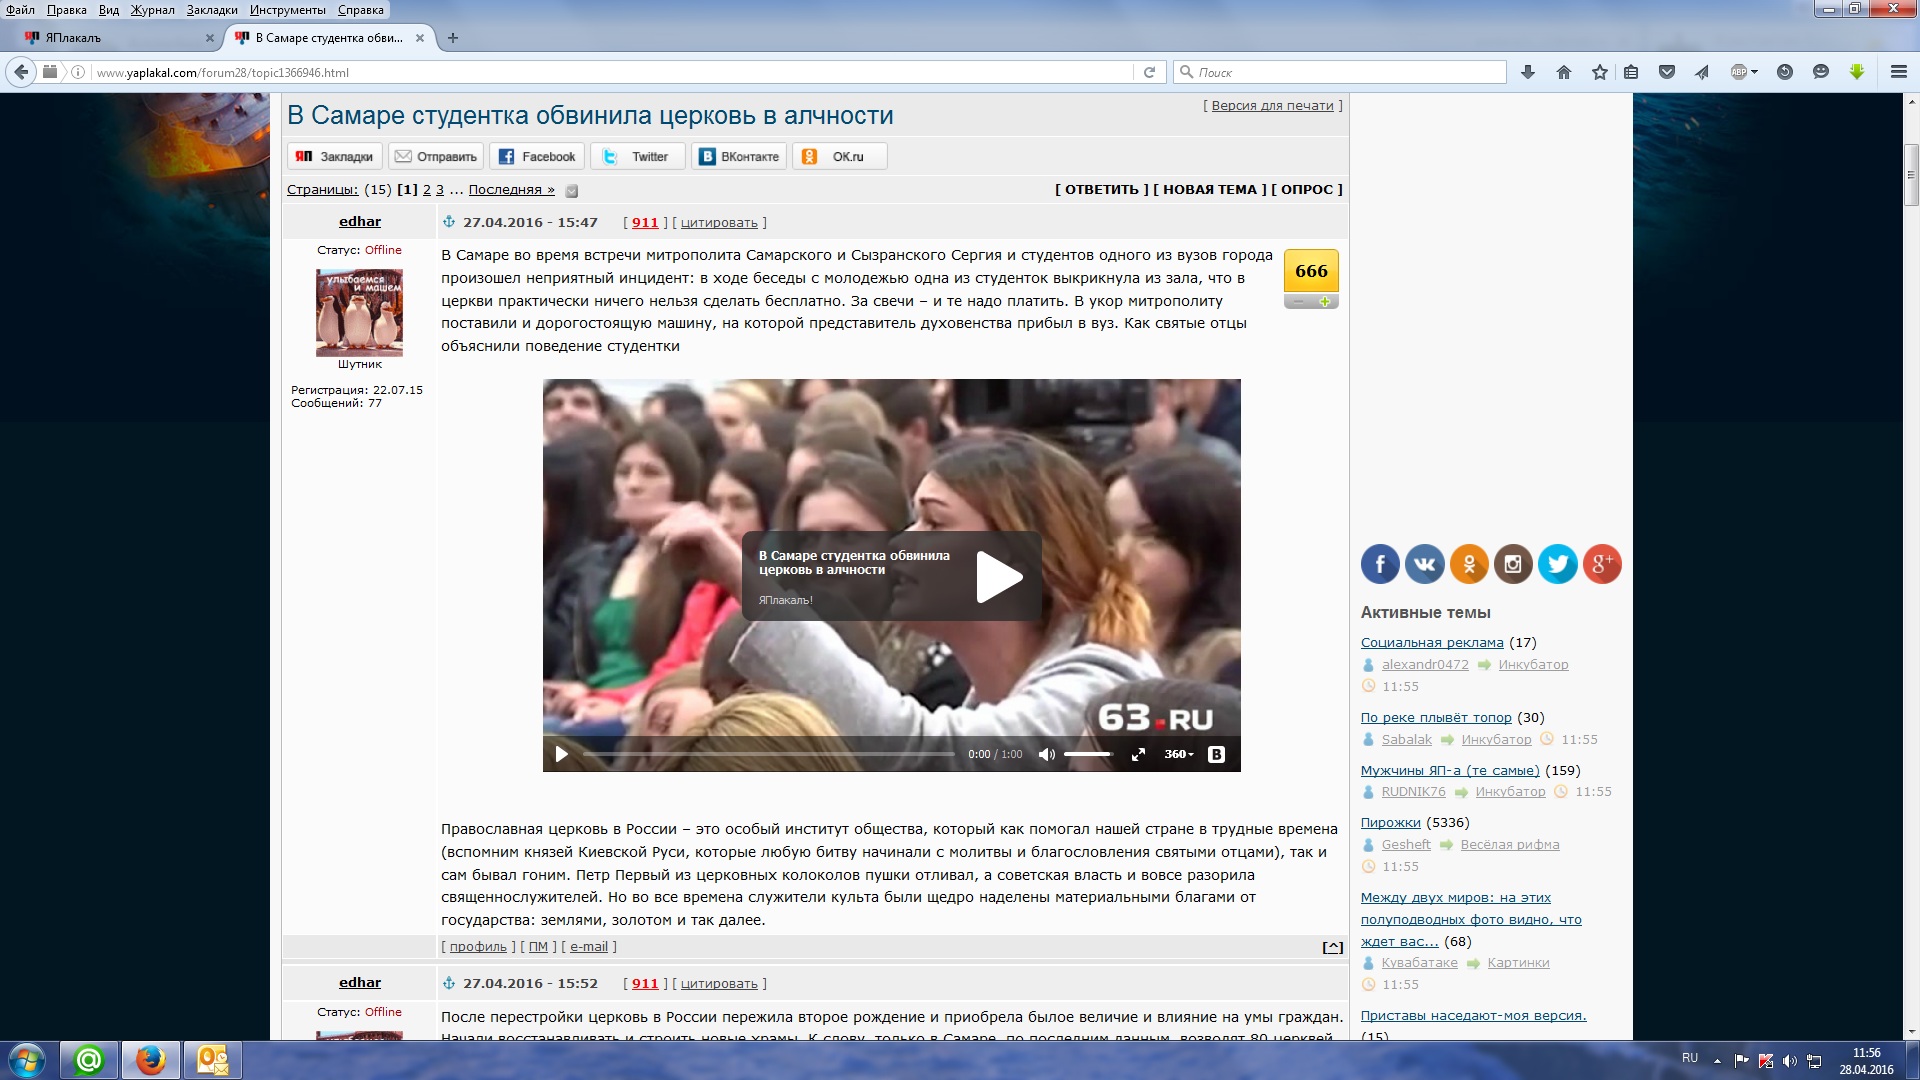Mute the video with the speaker icon
This screenshot has height=1080, width=1920.
1047,754
